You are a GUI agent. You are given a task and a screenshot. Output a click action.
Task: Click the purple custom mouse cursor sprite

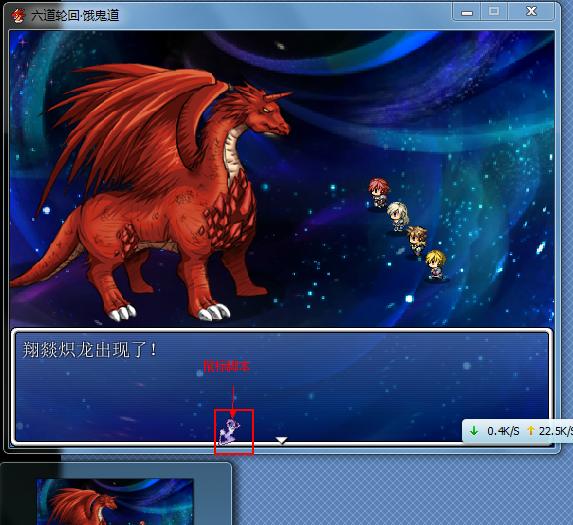click(229, 431)
